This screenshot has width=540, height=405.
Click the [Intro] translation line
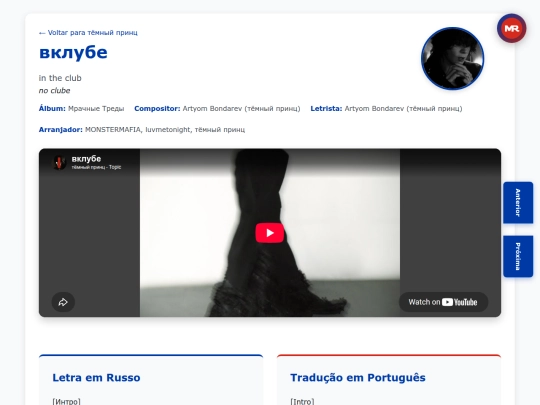pyautogui.click(x=302, y=402)
